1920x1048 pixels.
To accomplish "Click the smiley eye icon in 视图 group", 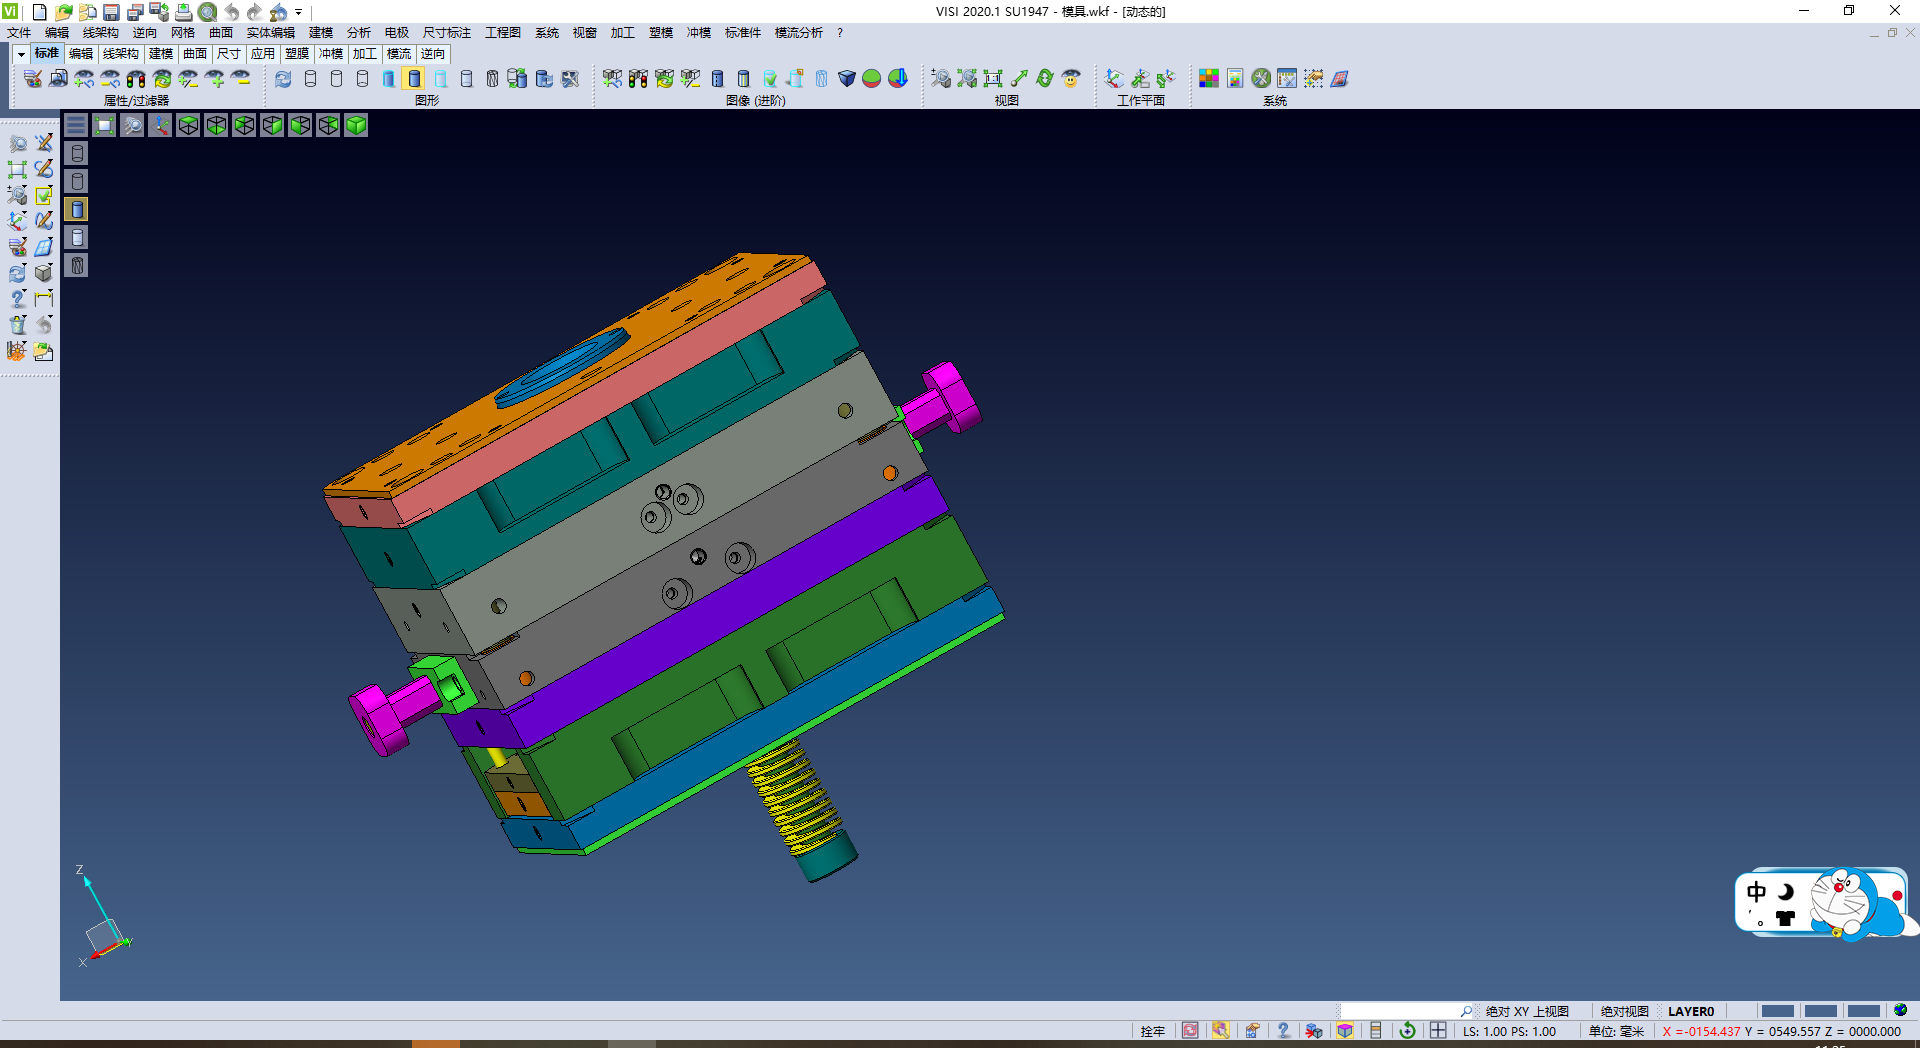I will 1071,78.
